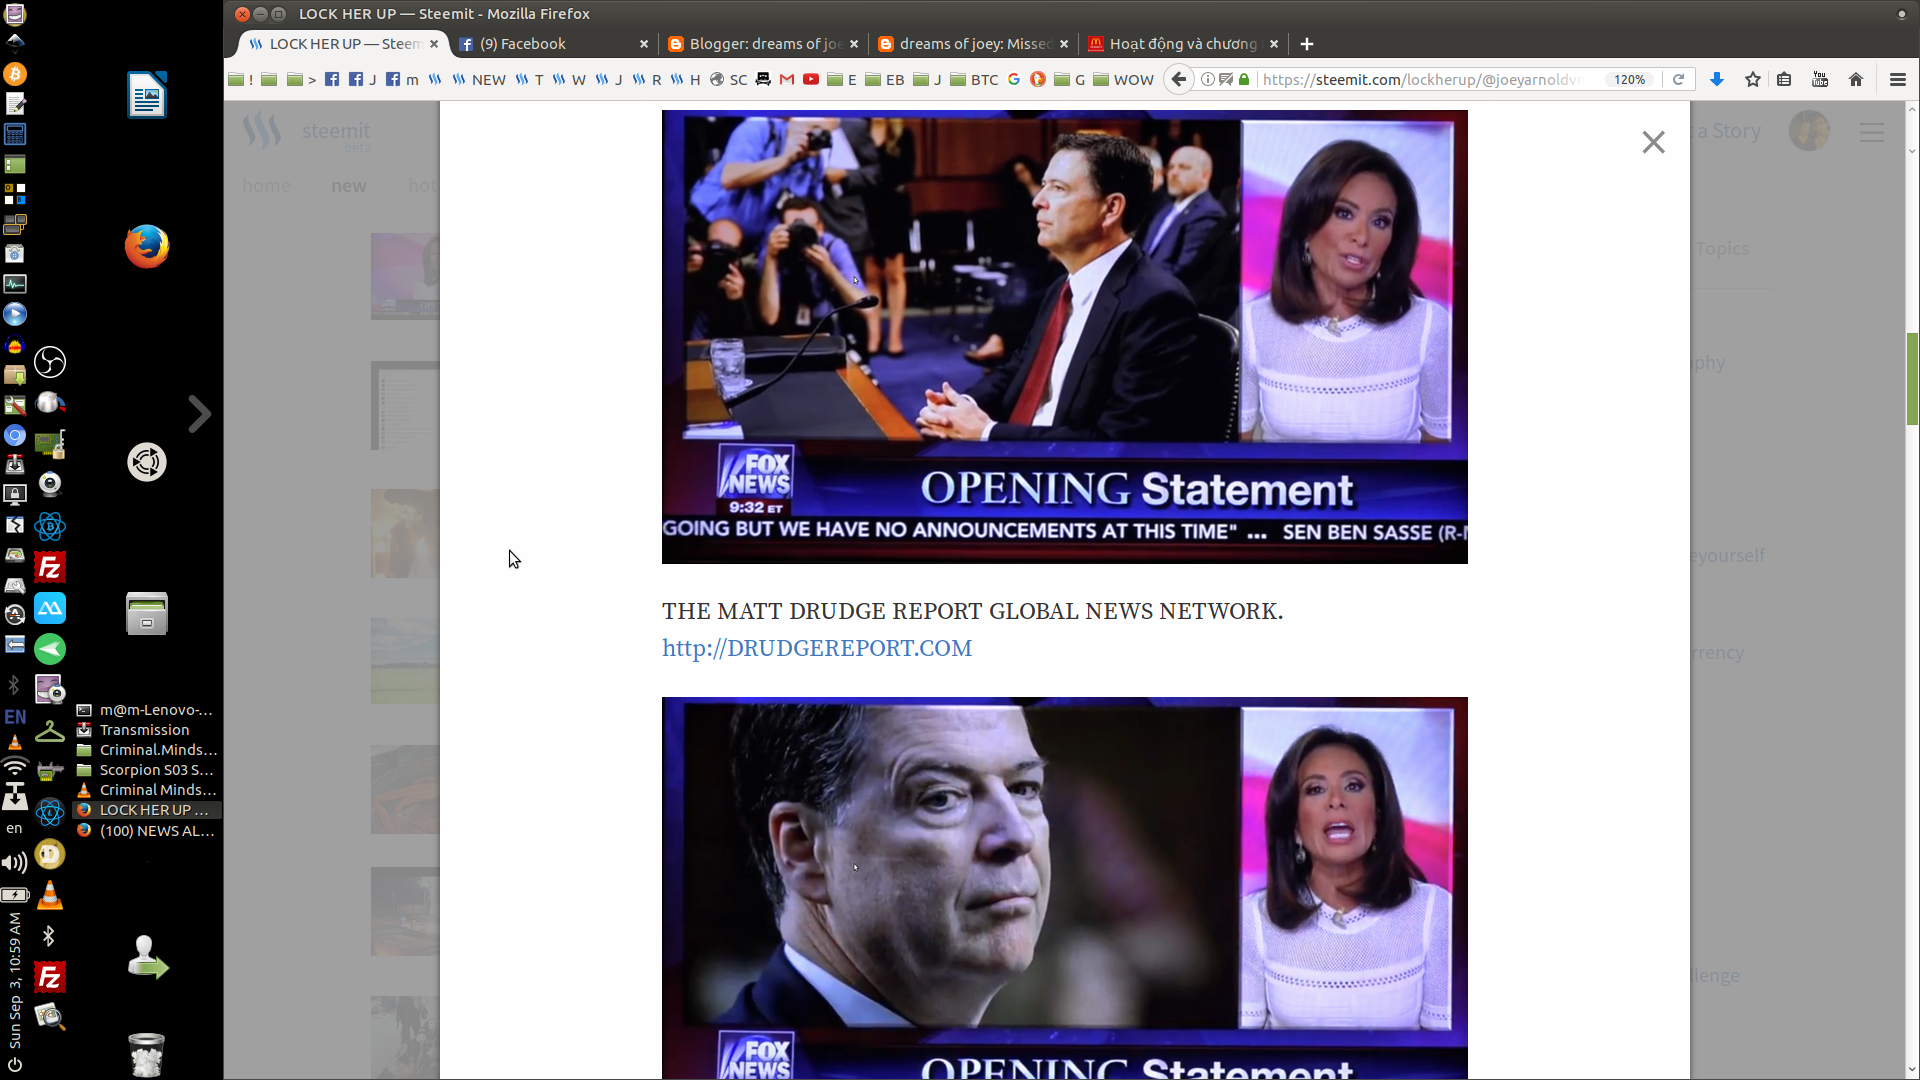Open the YouTube bookmark icon
The width and height of the screenshot is (1920, 1080).
(x=811, y=79)
